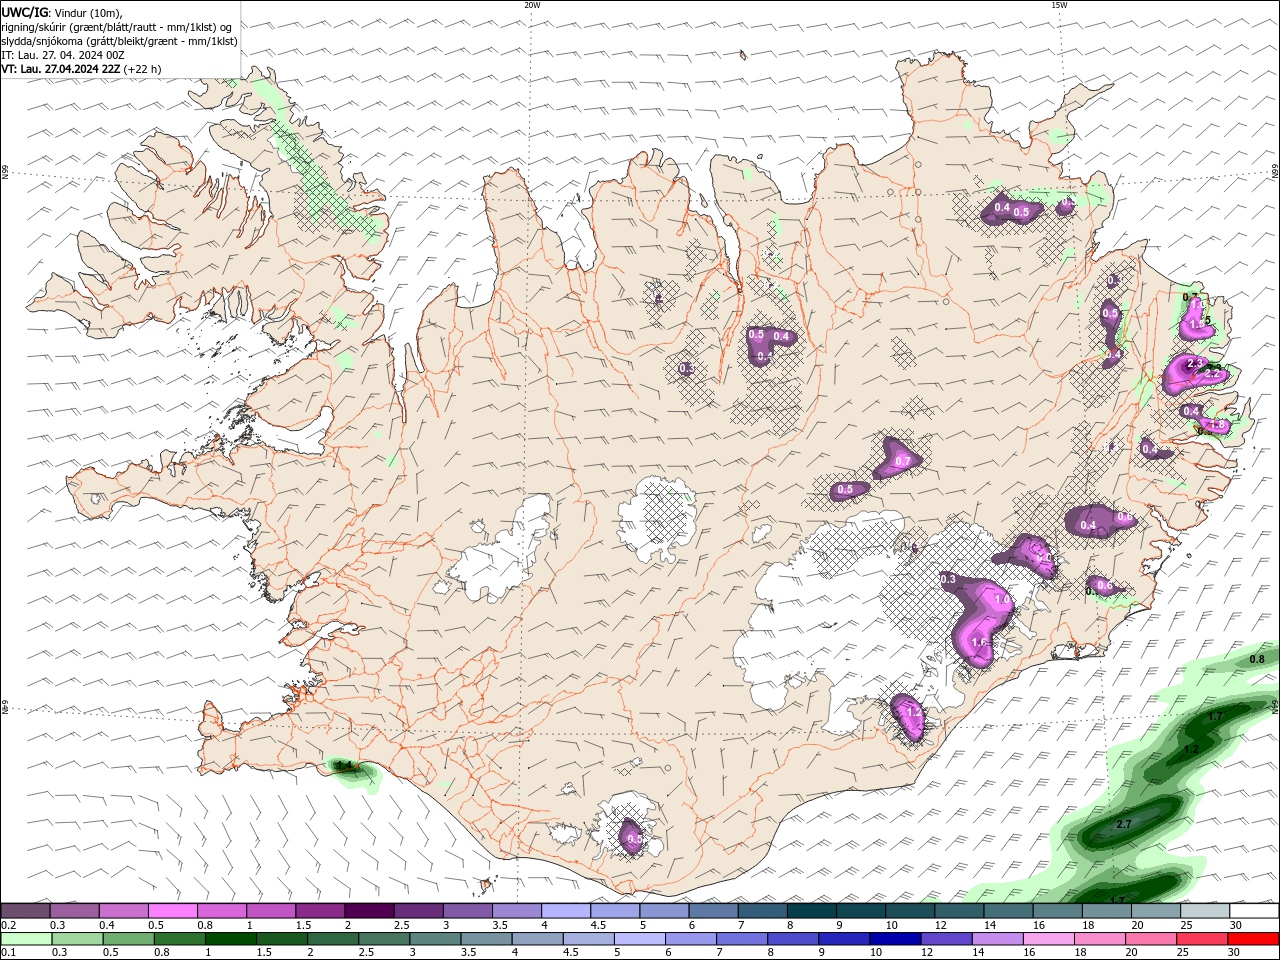The image size is (1280, 960).
Task: Pick the pure red swatch labeled 30
Action: coord(1253,939)
